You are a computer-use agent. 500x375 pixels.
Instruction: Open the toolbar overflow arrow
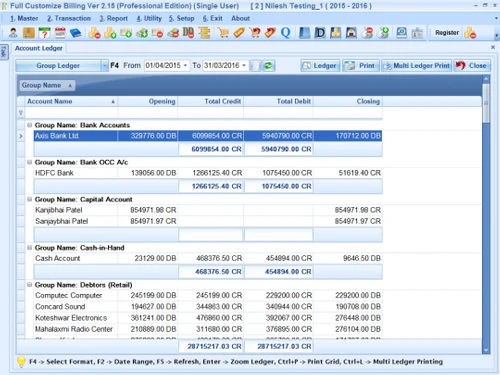496,36
